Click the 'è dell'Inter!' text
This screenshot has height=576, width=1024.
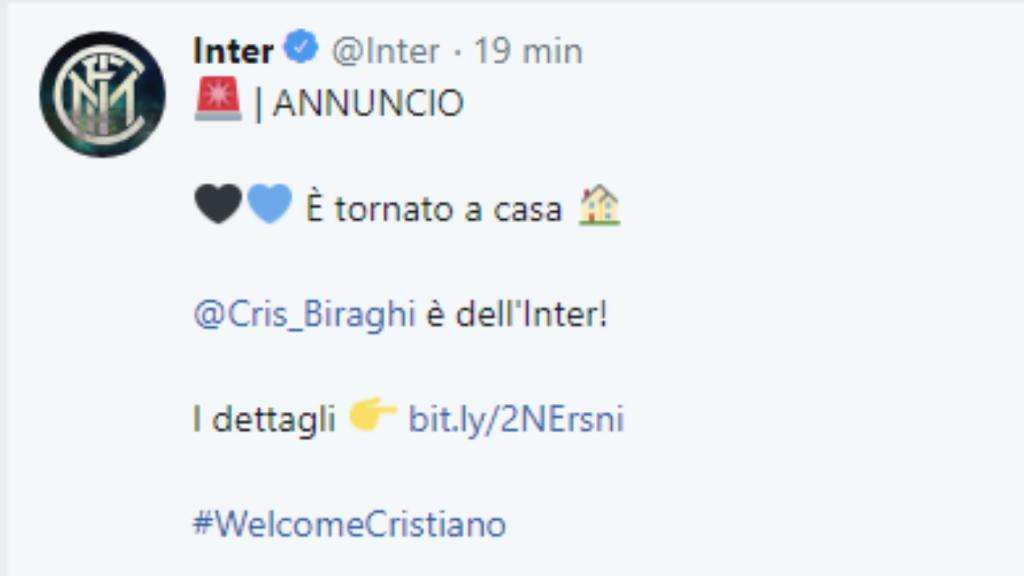[x=517, y=314]
